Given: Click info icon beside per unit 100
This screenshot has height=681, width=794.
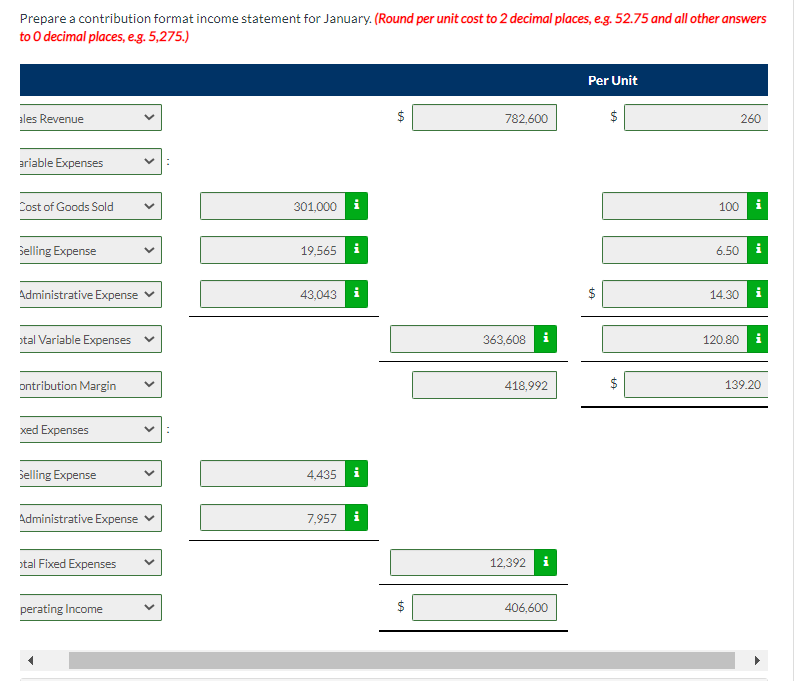Looking at the screenshot, I should pos(758,206).
